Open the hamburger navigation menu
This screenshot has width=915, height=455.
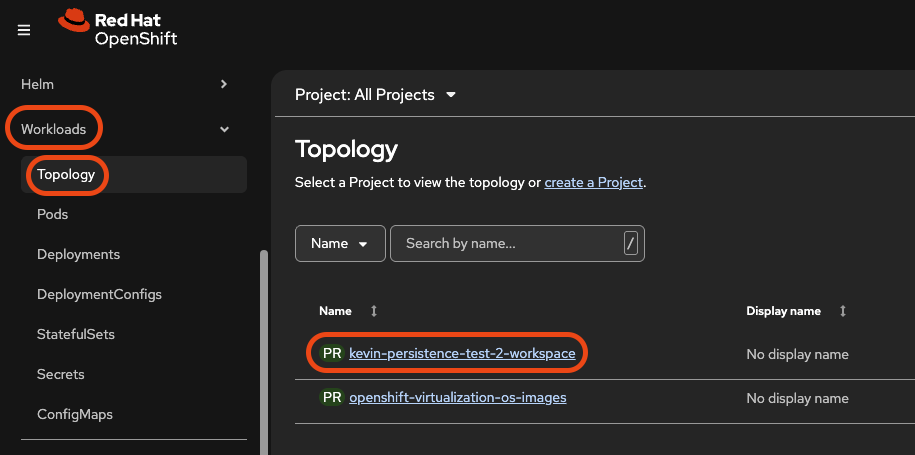(x=24, y=30)
